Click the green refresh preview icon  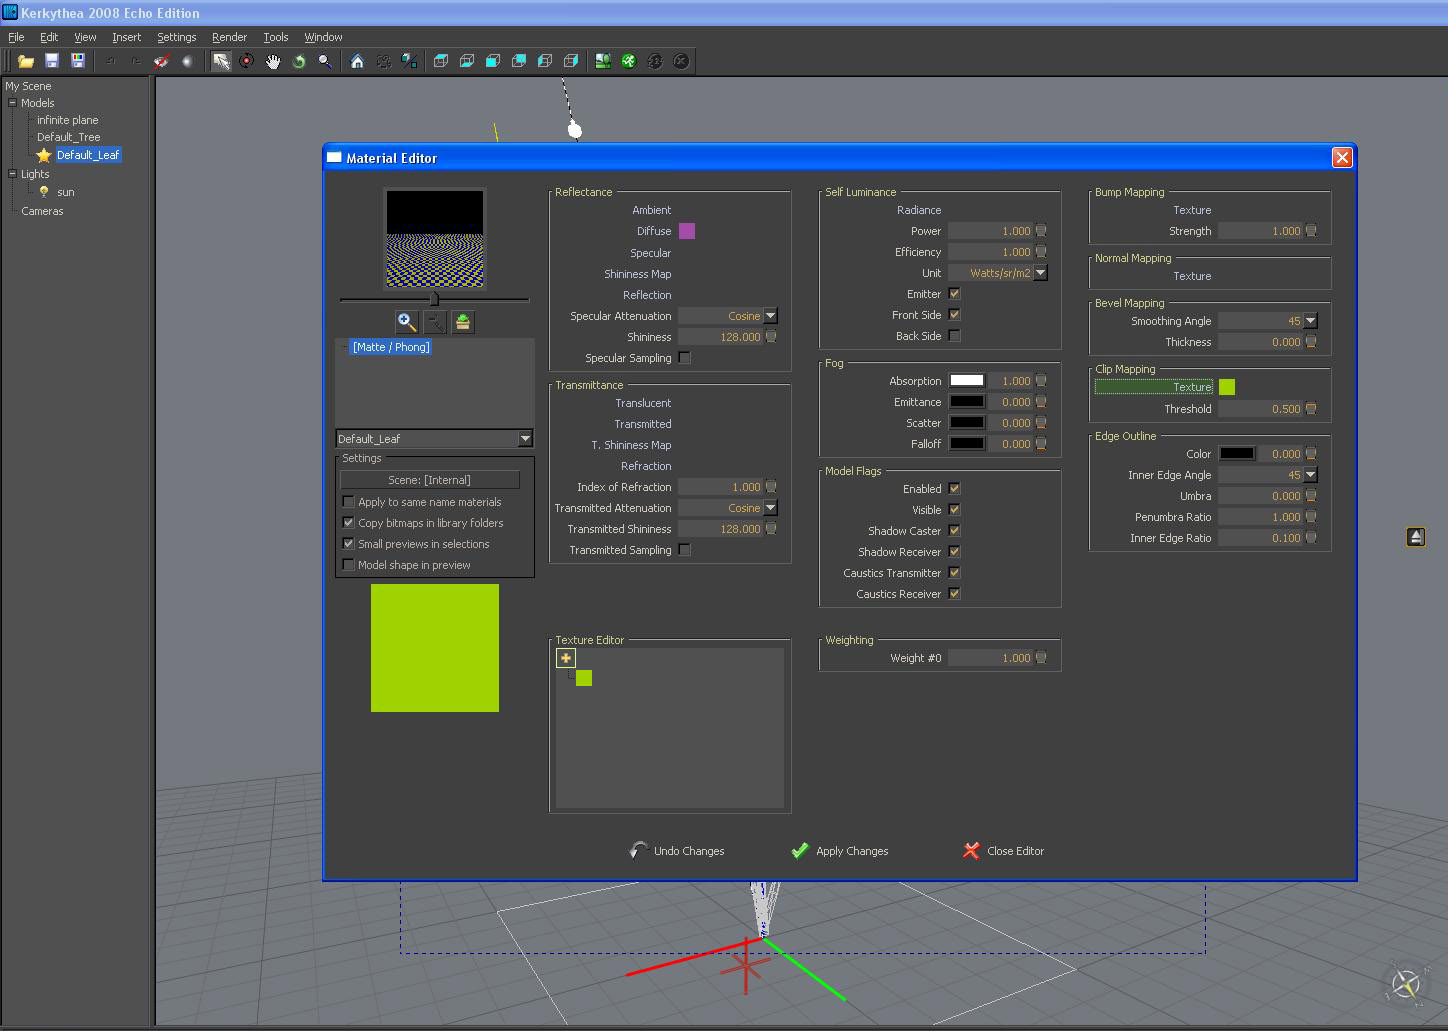463,322
